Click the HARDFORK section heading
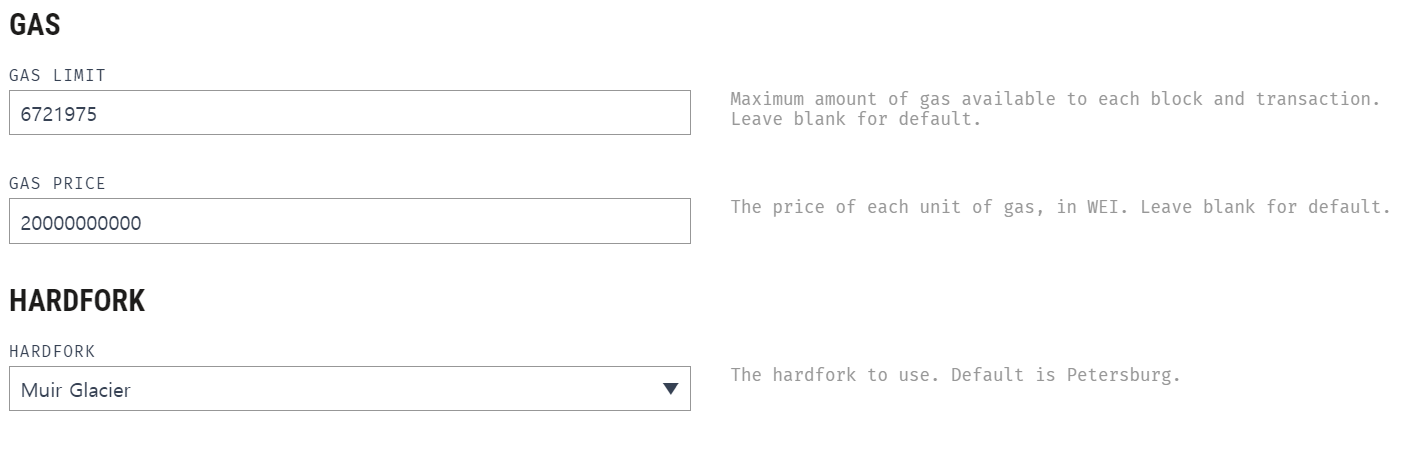This screenshot has width=1402, height=473. pos(77,301)
